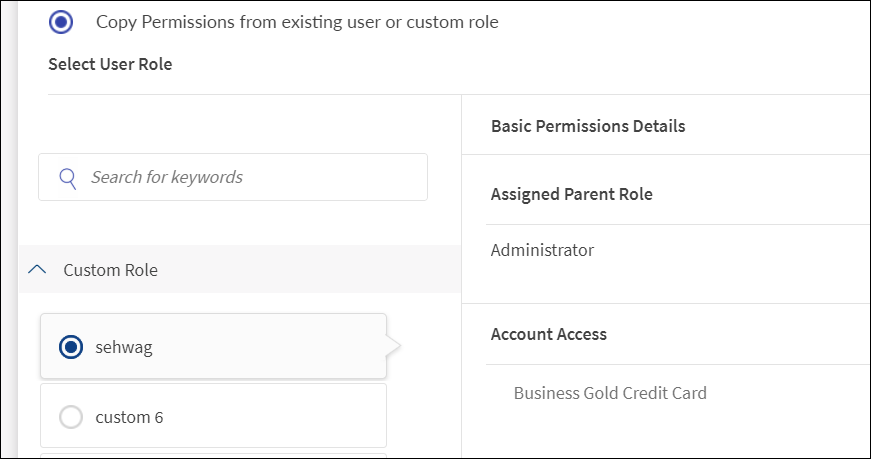
Task: Click the Basic Permissions Details heading
Action: point(588,126)
